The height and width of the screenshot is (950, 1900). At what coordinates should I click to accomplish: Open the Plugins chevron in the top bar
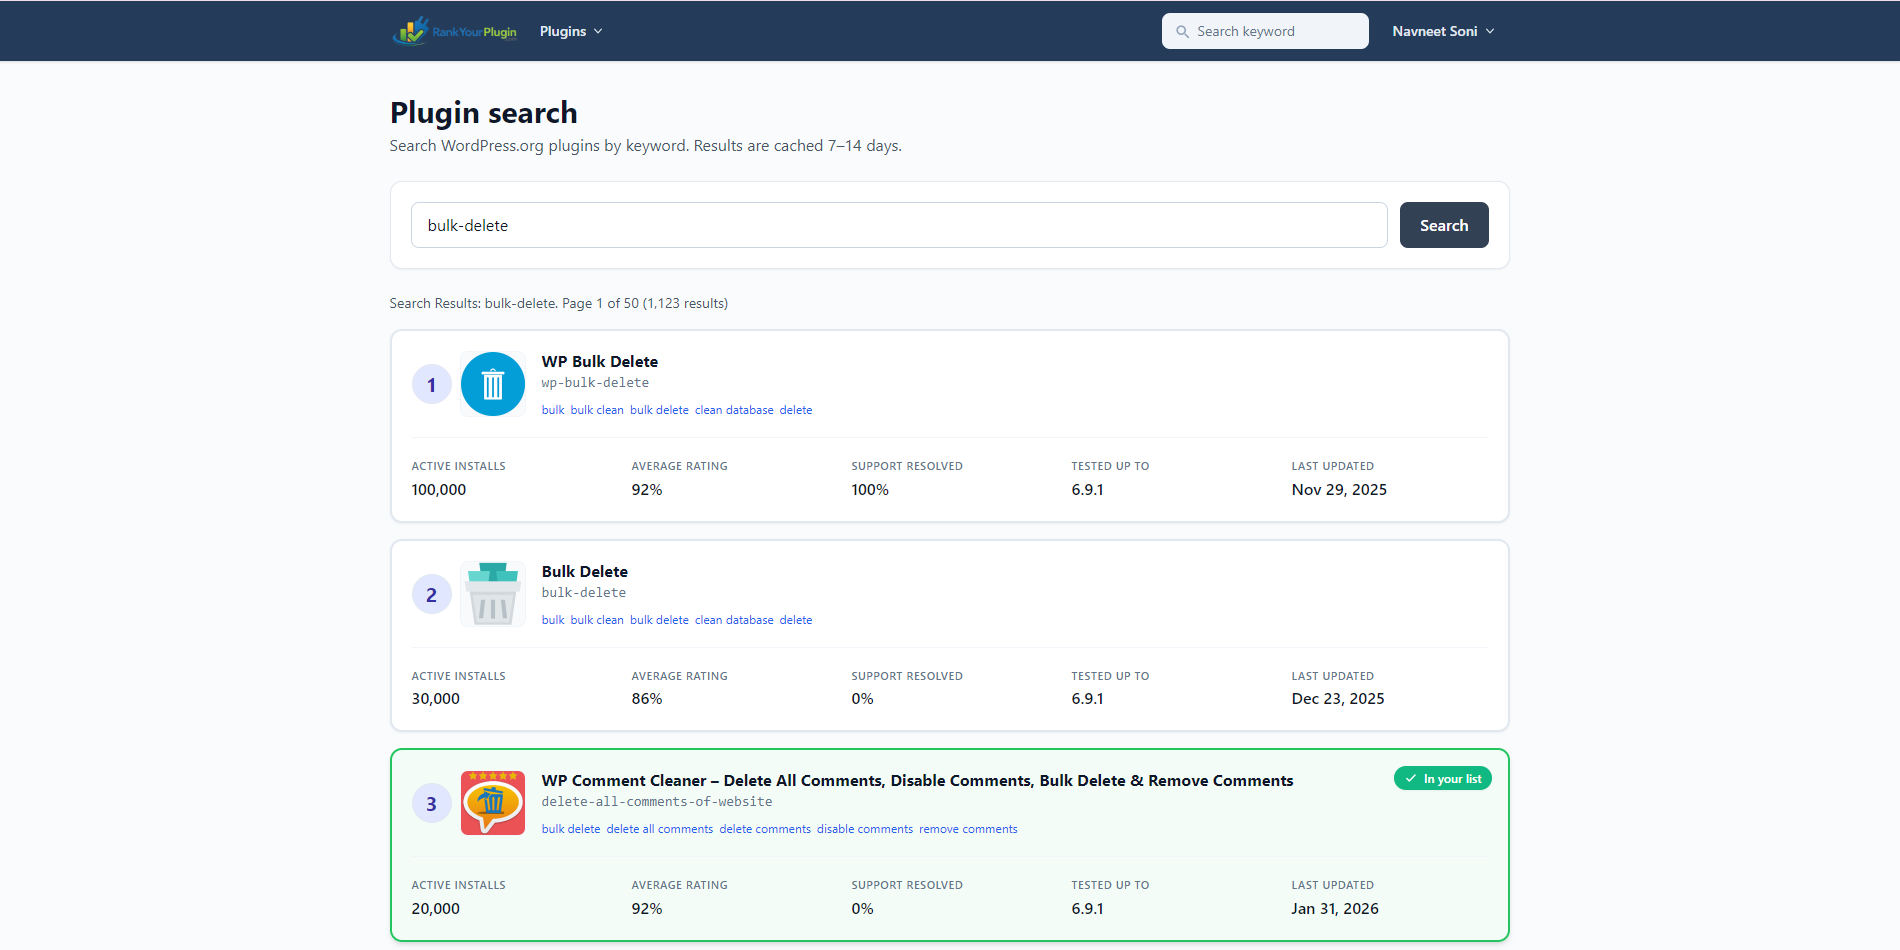click(x=596, y=31)
